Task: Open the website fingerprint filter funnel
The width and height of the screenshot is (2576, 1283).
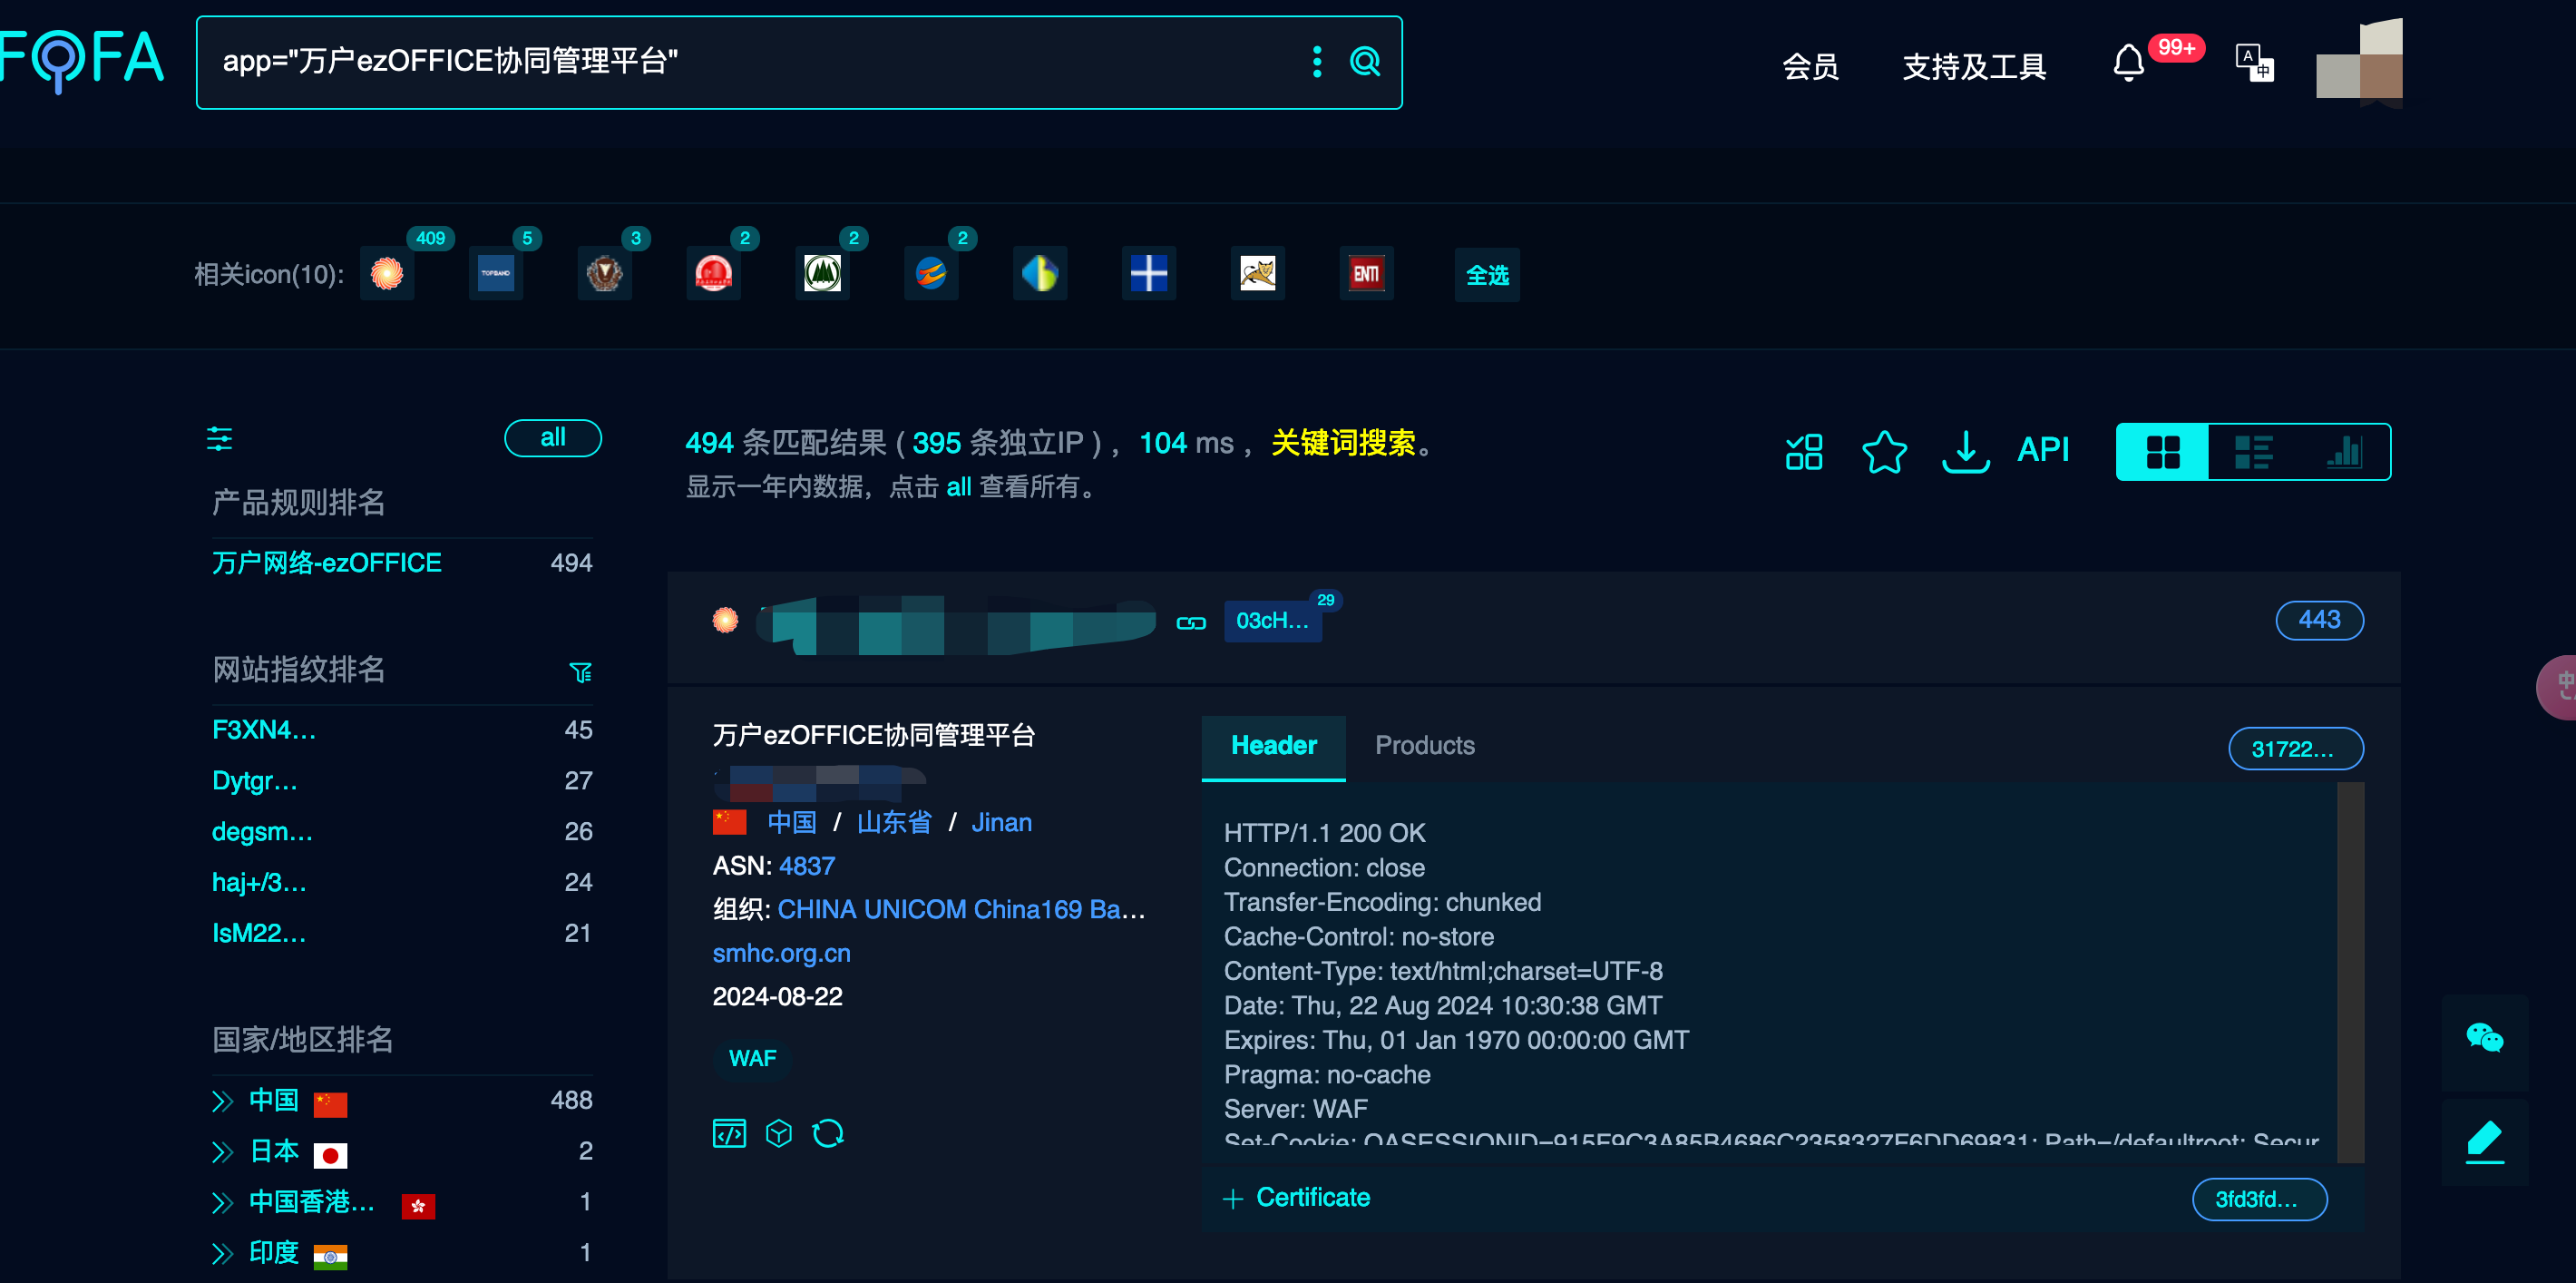Action: coord(580,672)
